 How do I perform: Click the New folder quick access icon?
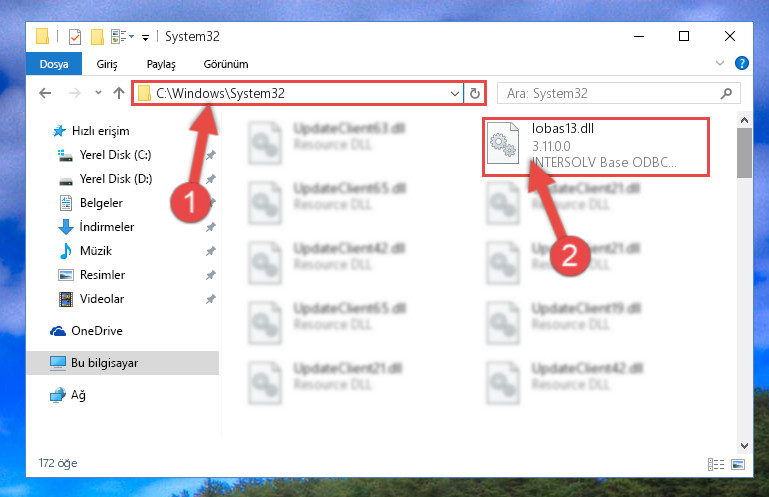pyautogui.click(x=97, y=37)
